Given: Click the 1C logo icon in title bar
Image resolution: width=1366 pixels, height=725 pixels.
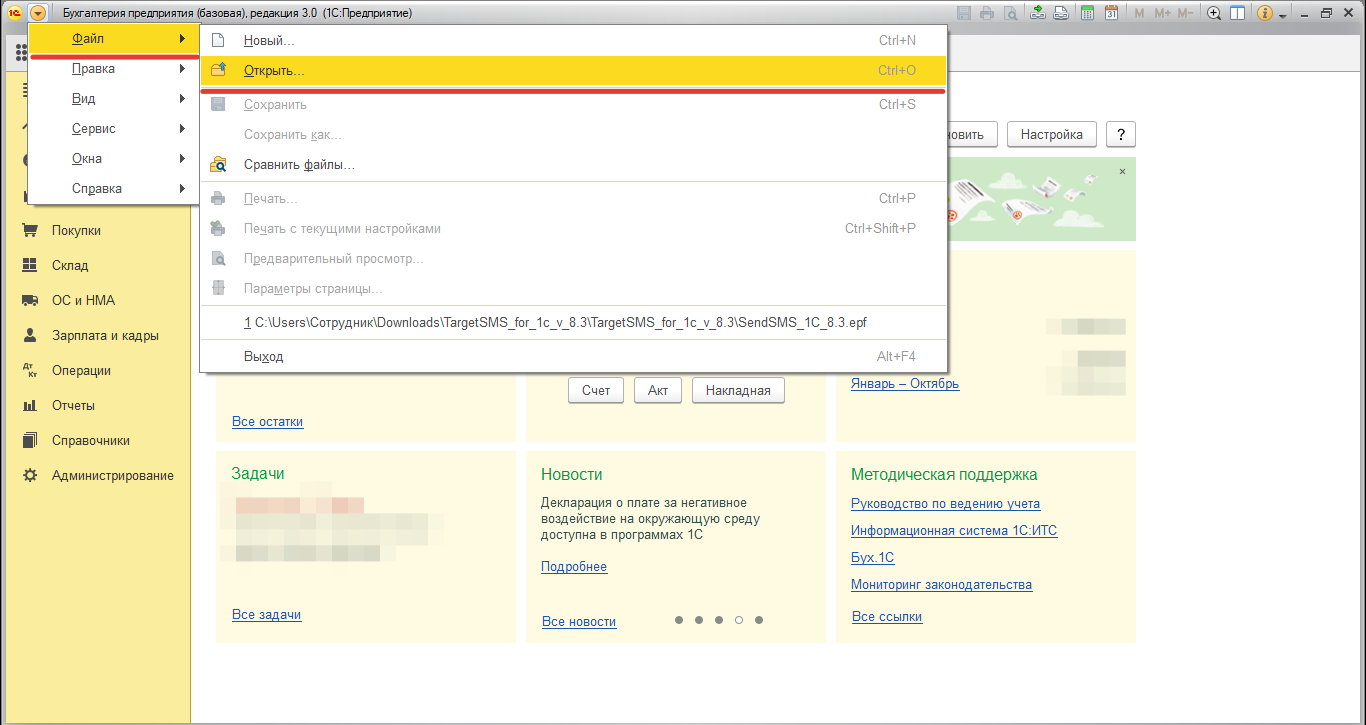Looking at the screenshot, I should click(x=14, y=13).
